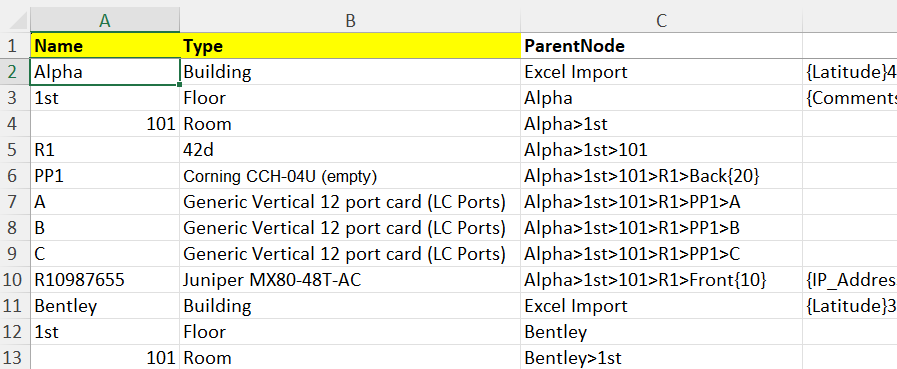The height and width of the screenshot is (369, 897).
Task: Select the 42d type cell
Action: click(350, 150)
